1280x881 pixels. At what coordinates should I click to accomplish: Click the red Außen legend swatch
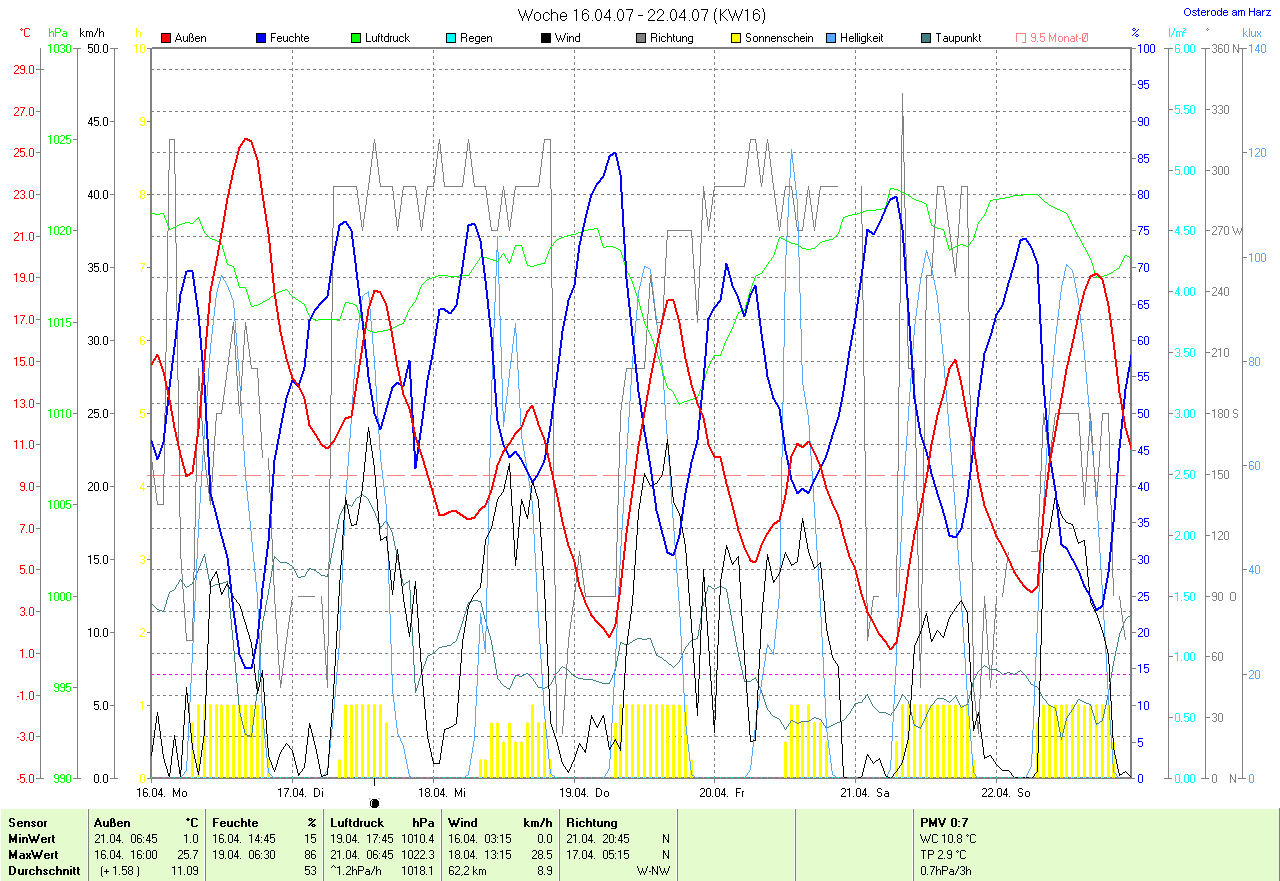pyautogui.click(x=166, y=38)
